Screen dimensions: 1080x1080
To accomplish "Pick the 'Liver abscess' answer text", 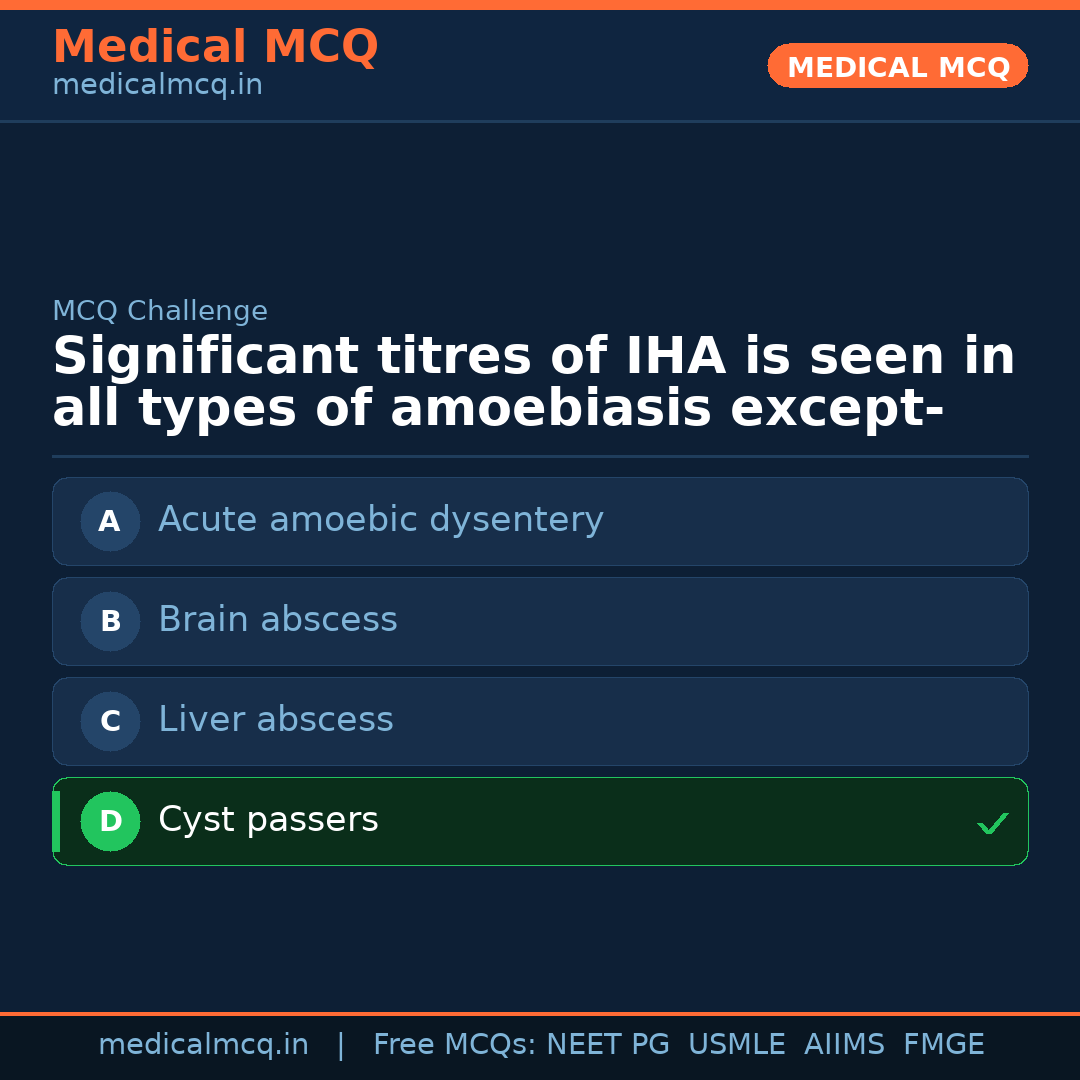I will pos(275,720).
